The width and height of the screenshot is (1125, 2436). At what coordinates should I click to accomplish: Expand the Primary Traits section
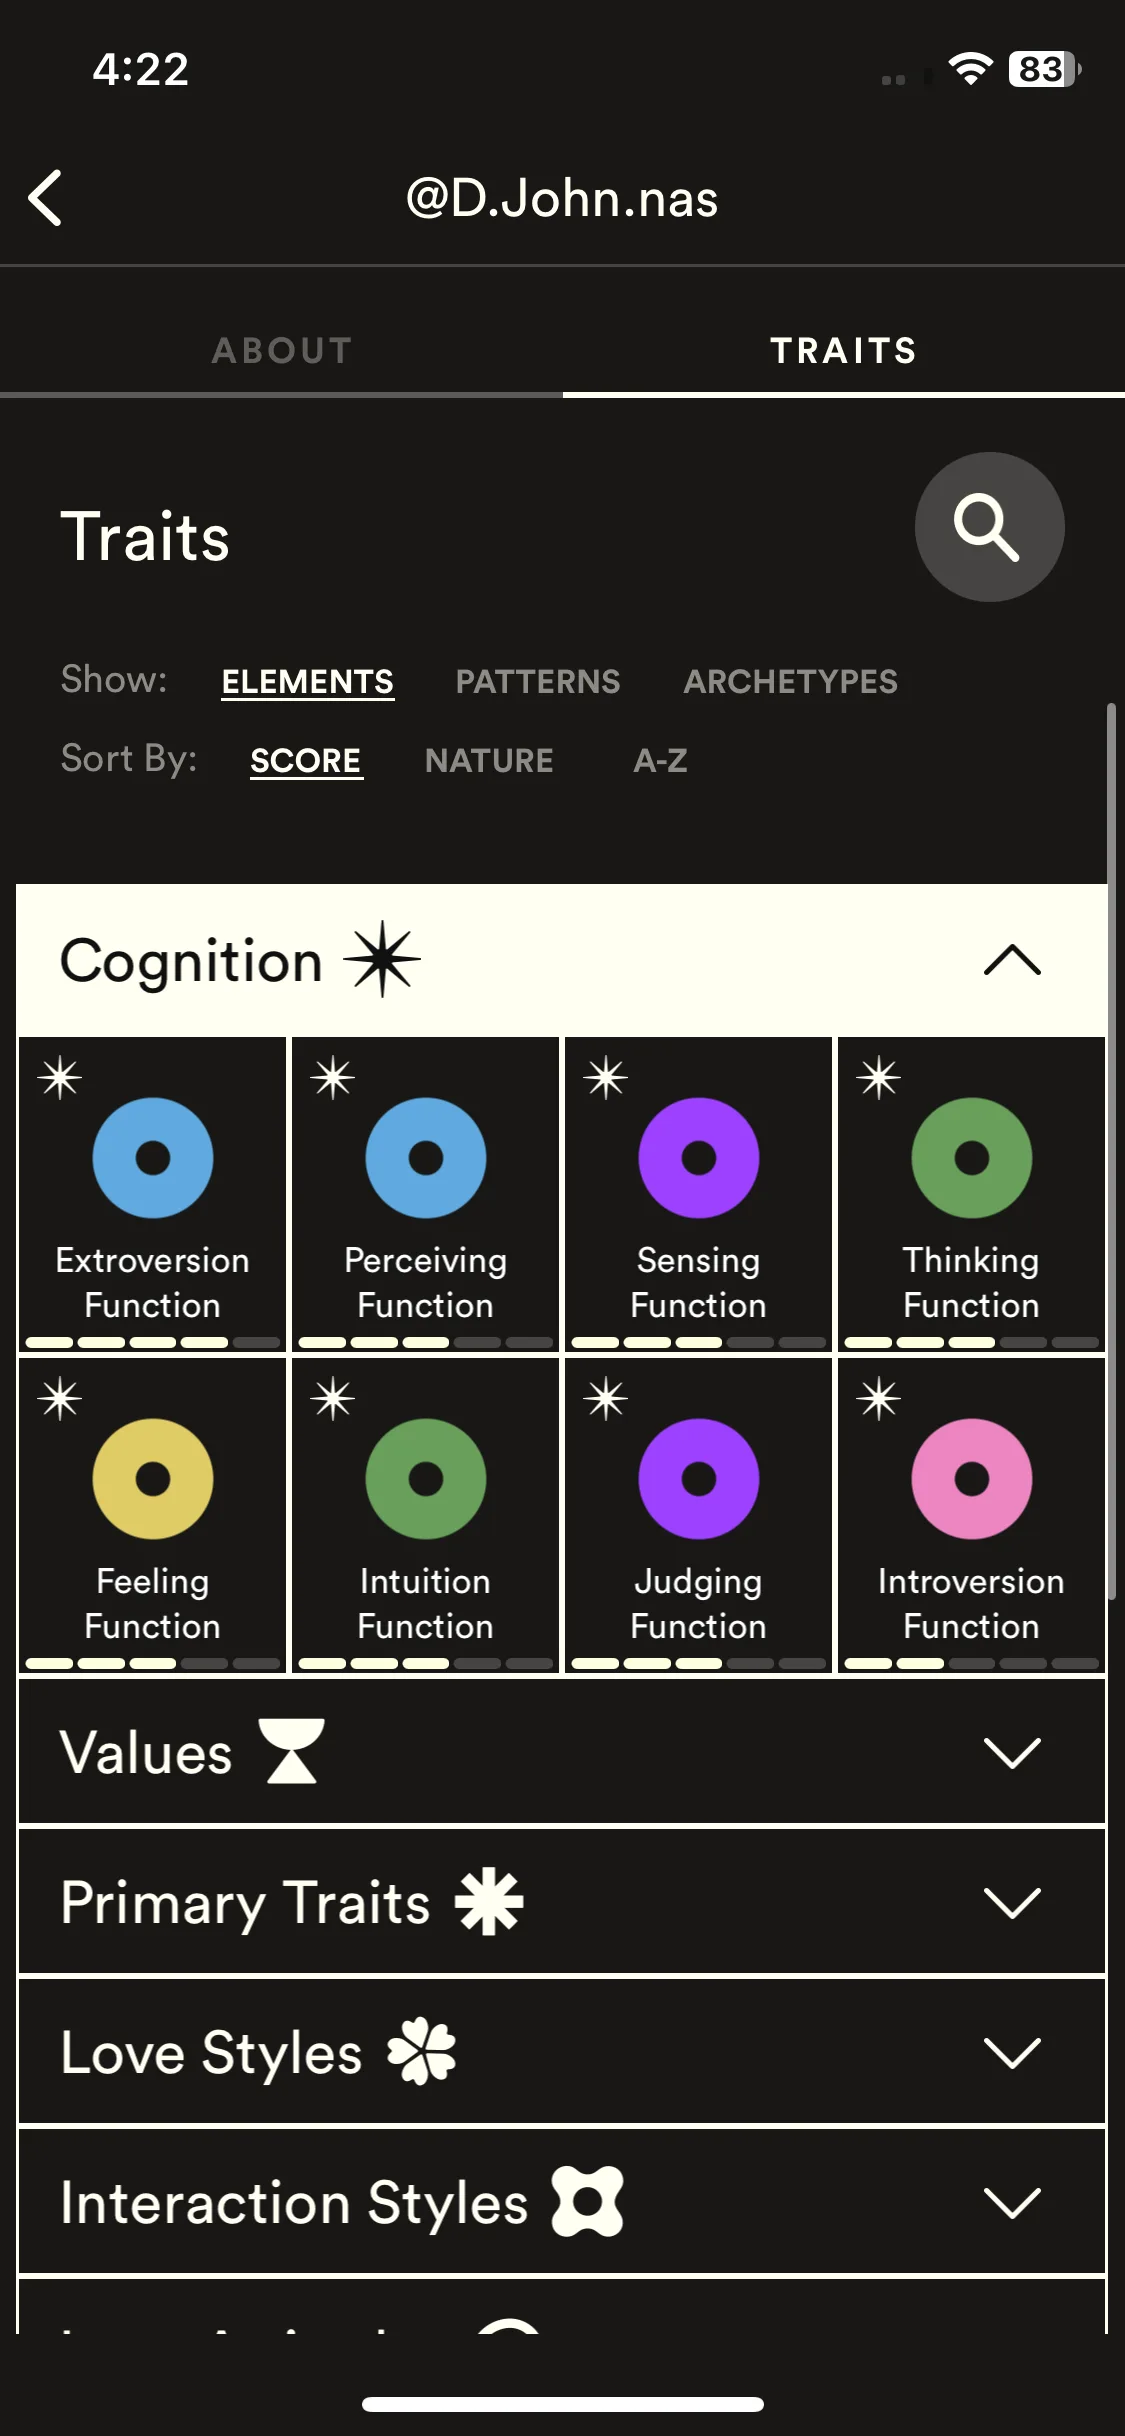[562, 1902]
